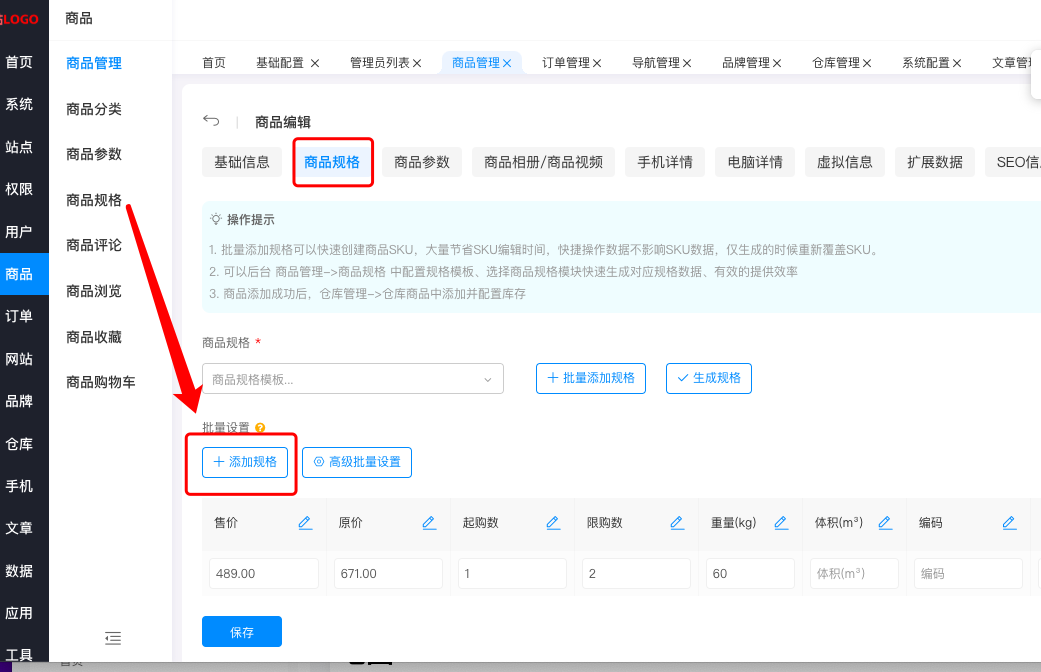This screenshot has height=672, width=1041.
Task: Close the 商品管理 tab
Action: pyautogui.click(x=507, y=63)
